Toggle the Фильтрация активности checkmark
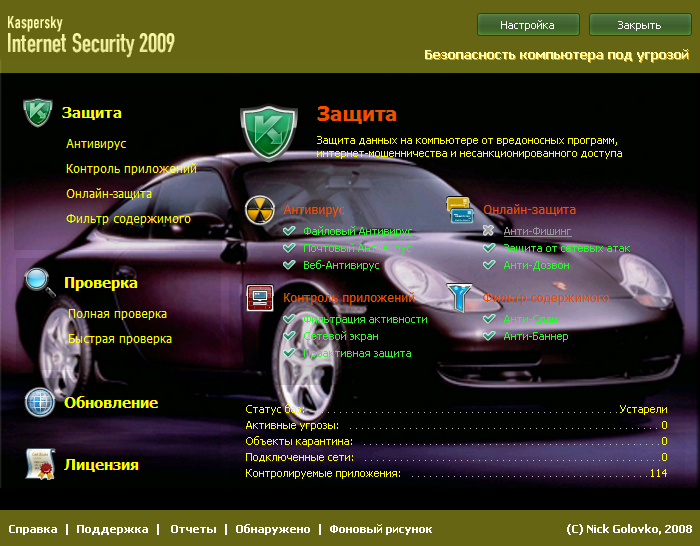This screenshot has width=700, height=546. pos(289,319)
